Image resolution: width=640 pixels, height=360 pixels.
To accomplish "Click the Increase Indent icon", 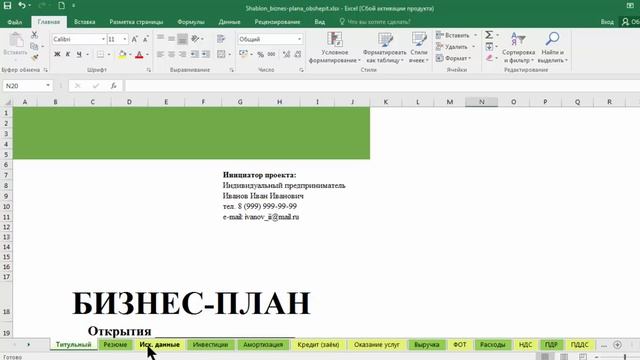I will click(206, 54).
